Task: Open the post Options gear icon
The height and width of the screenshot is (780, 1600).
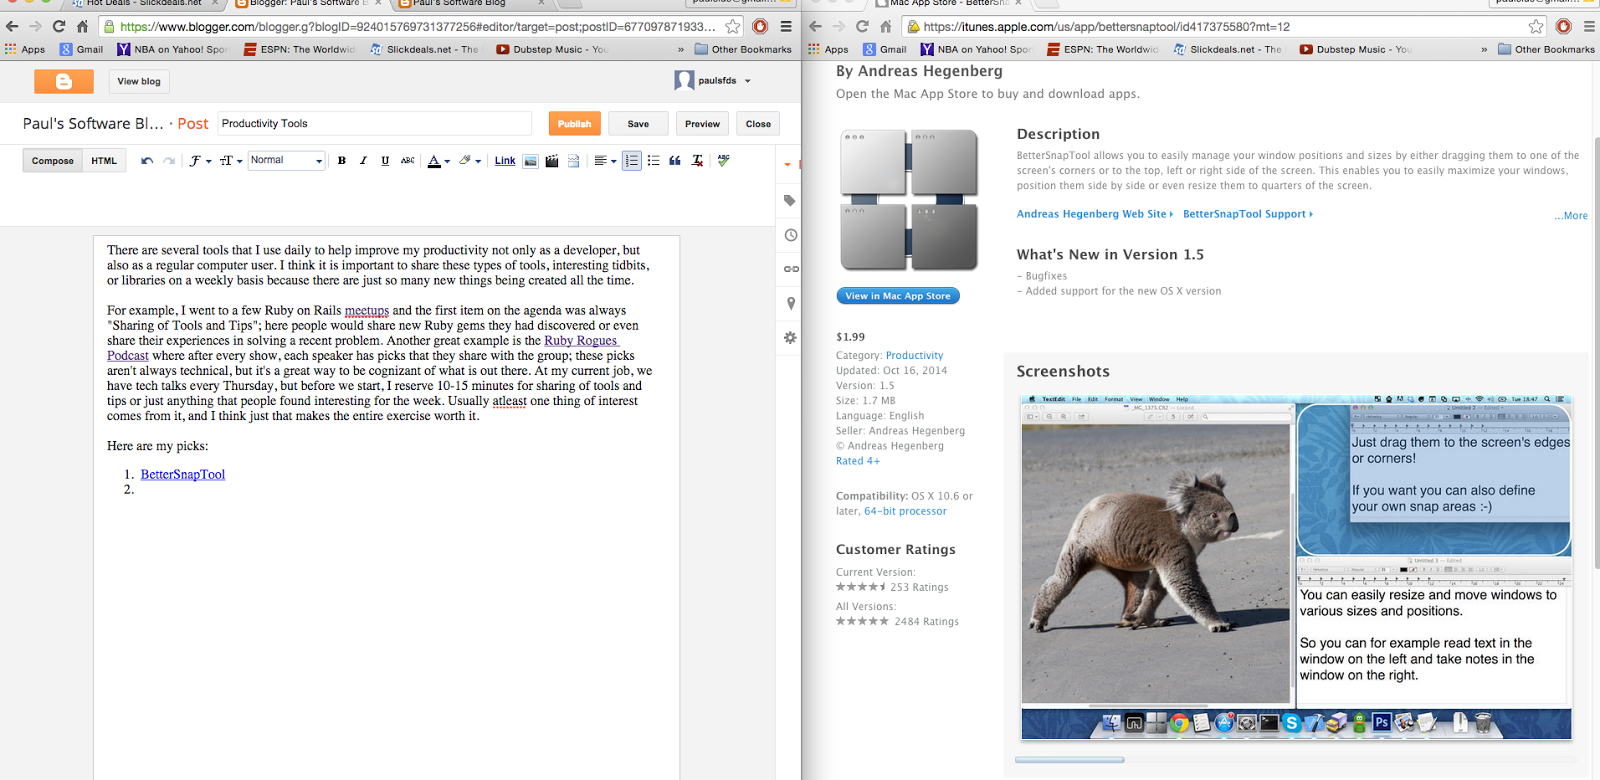Action: 790,338
